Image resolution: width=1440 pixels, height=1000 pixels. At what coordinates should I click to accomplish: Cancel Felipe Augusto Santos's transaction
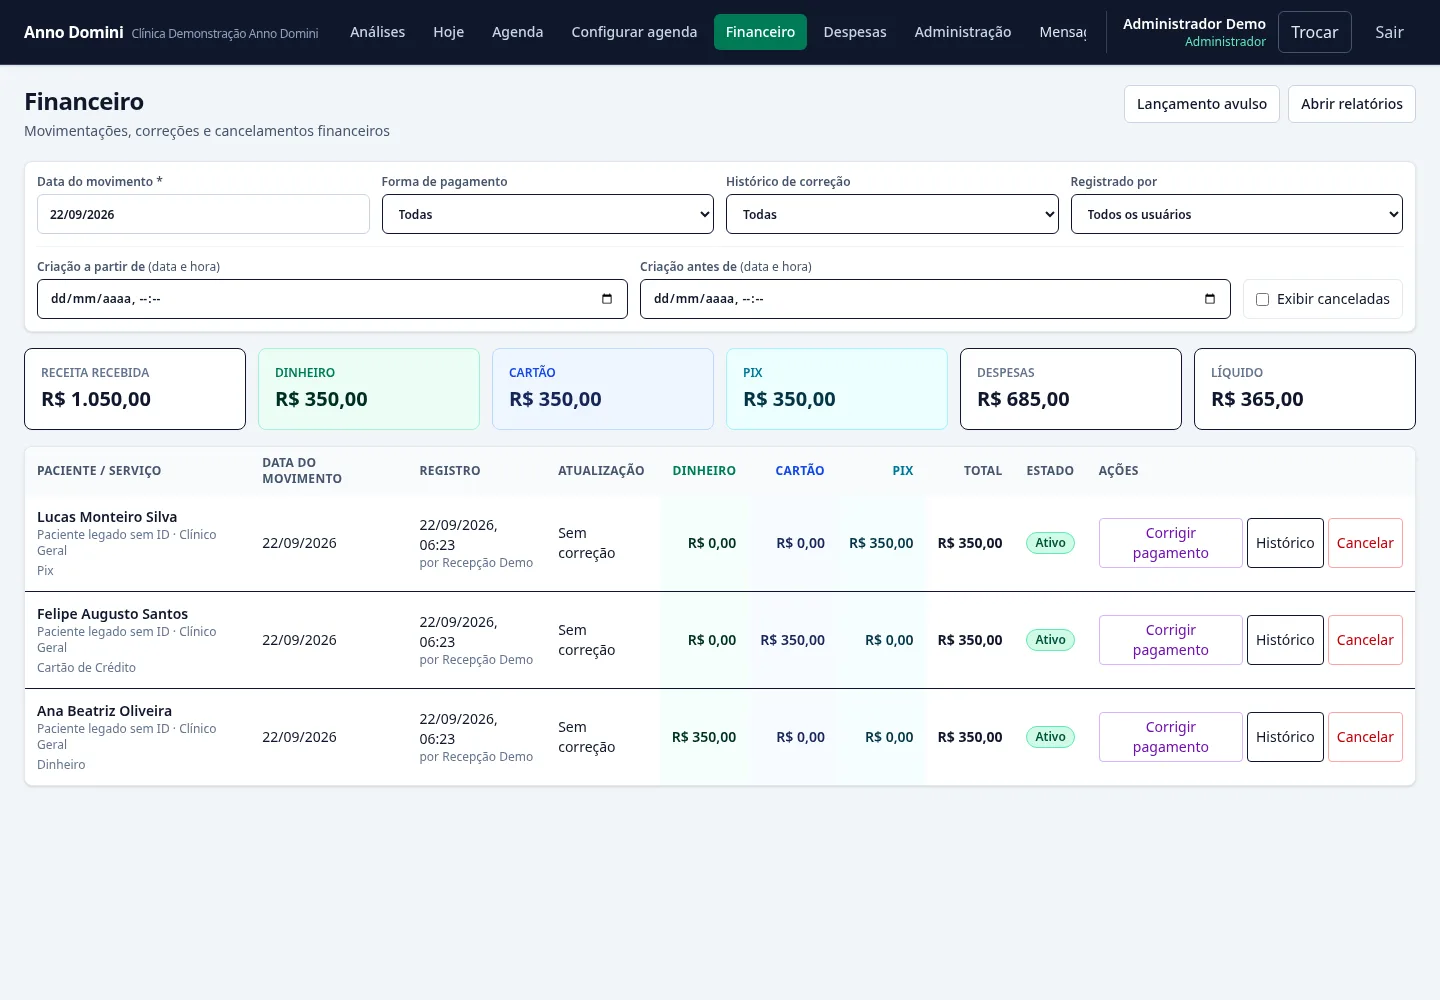coord(1365,640)
